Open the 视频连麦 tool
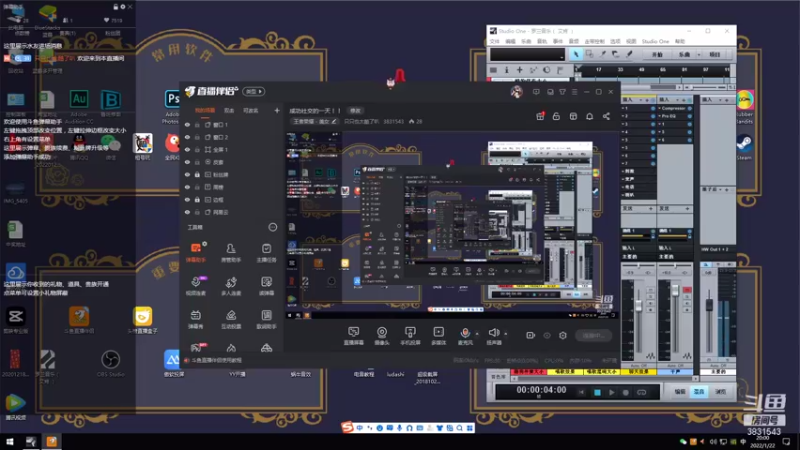 (x=195, y=286)
